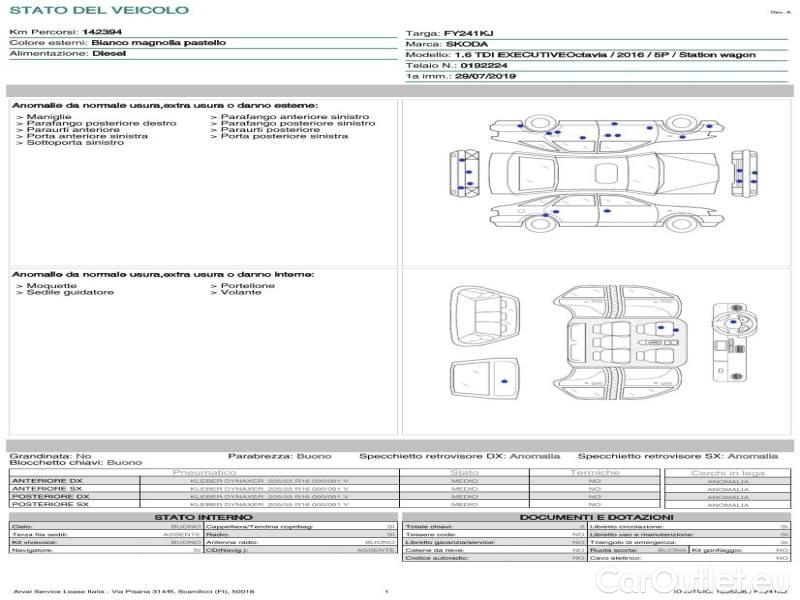This screenshot has width=800, height=600.
Task: Click the 'STATO DEL VEICOLO' title
Action: [x=99, y=10]
